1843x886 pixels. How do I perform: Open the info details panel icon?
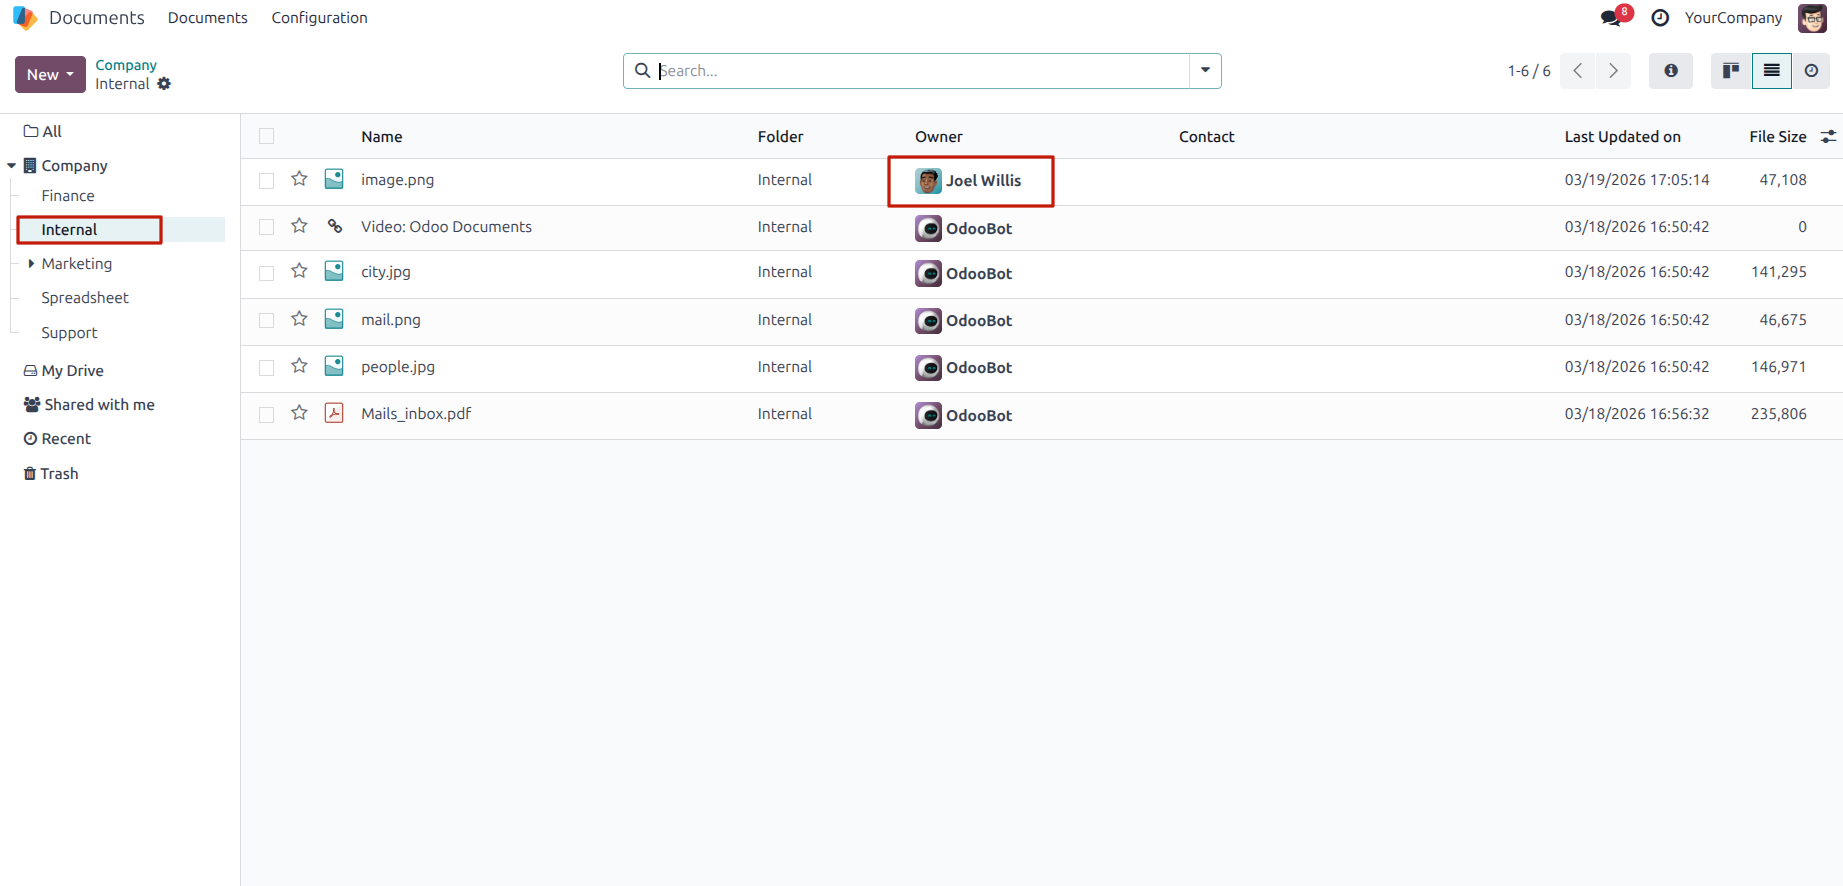[1671, 71]
